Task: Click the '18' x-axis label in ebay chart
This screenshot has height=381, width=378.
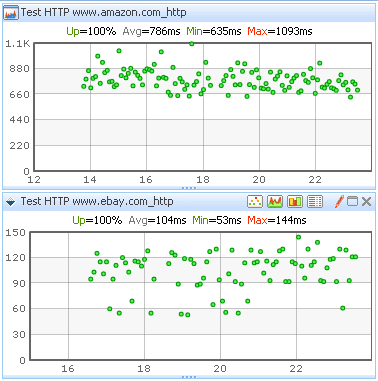Action: [x=144, y=369]
